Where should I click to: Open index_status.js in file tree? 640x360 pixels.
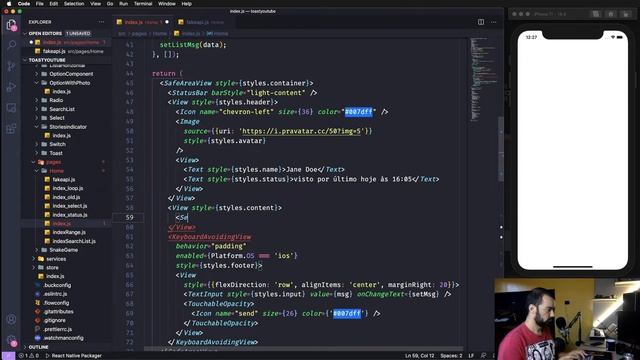(x=70, y=215)
